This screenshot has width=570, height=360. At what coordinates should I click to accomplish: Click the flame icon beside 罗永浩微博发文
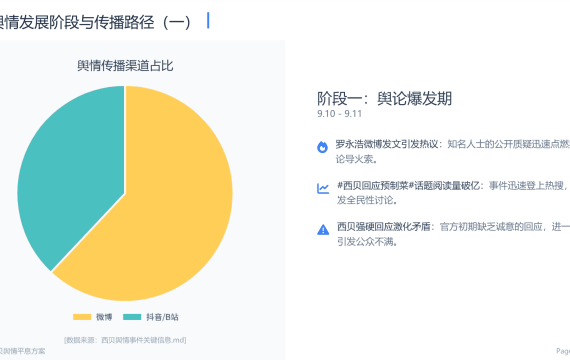click(322, 147)
